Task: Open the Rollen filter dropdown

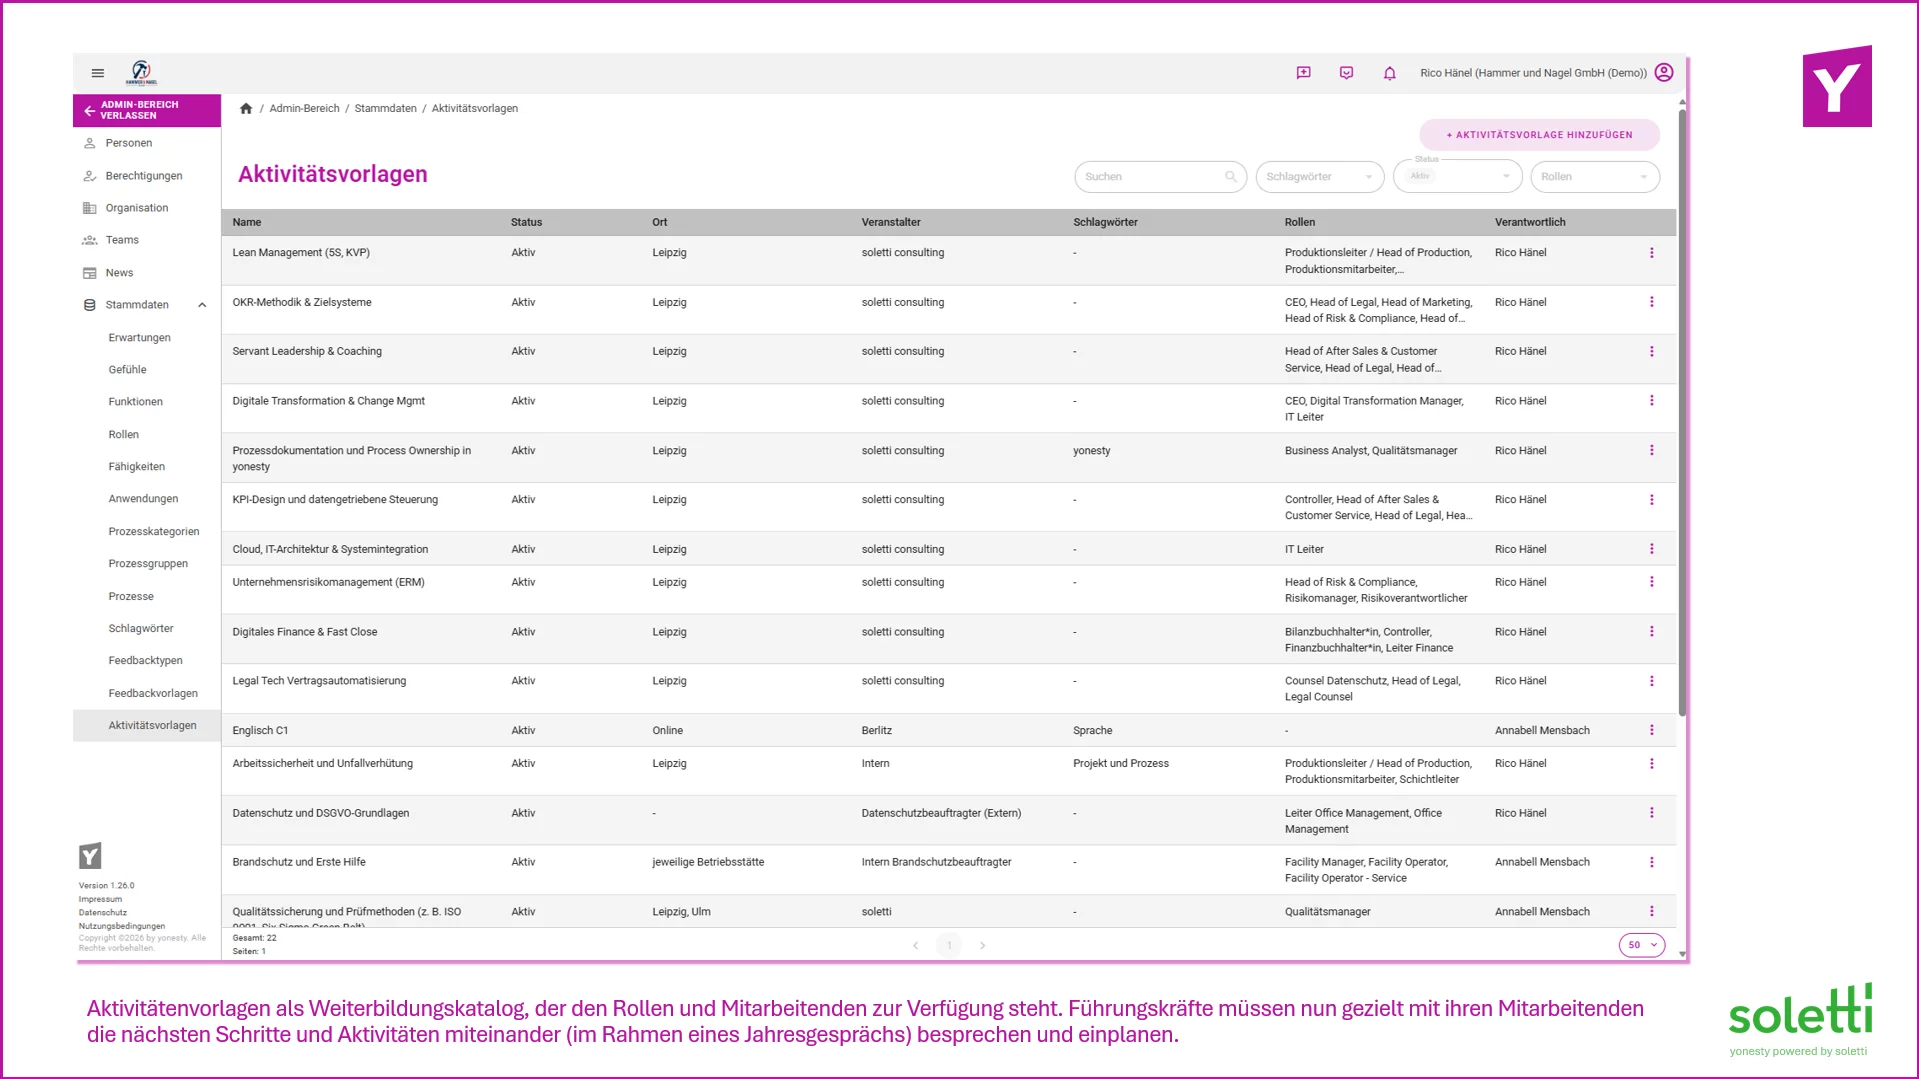Action: pos(1594,177)
